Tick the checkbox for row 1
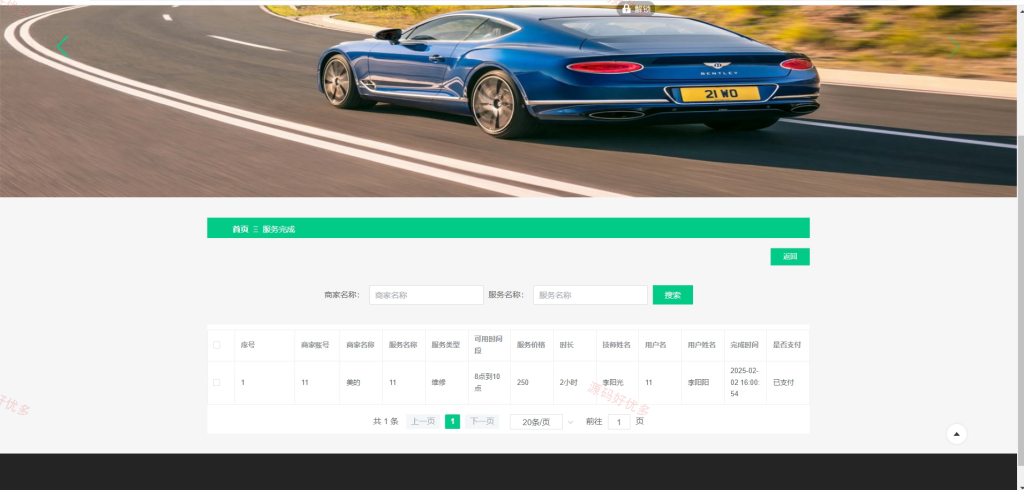The height and width of the screenshot is (490, 1024). 217,382
